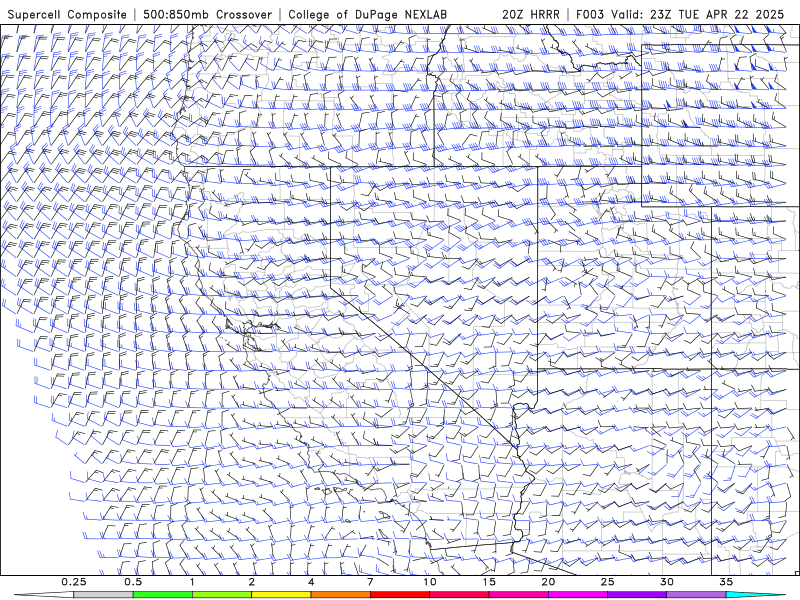Click the scale label '7'
Screen dimensions: 800x600
(x=370, y=582)
